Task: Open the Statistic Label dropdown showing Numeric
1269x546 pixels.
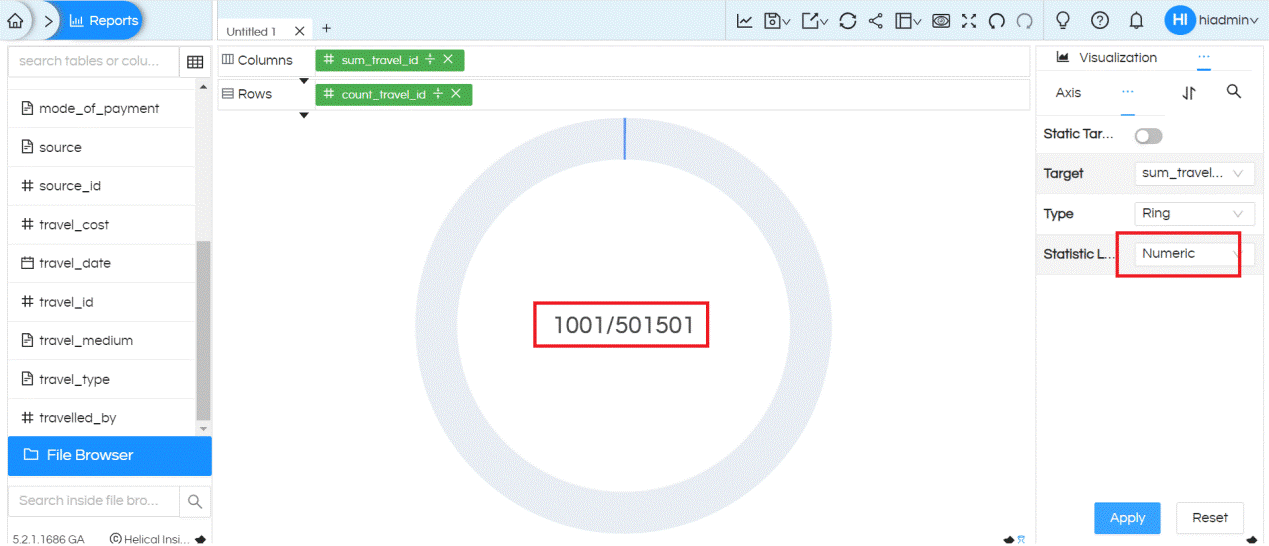Action: (x=1195, y=254)
